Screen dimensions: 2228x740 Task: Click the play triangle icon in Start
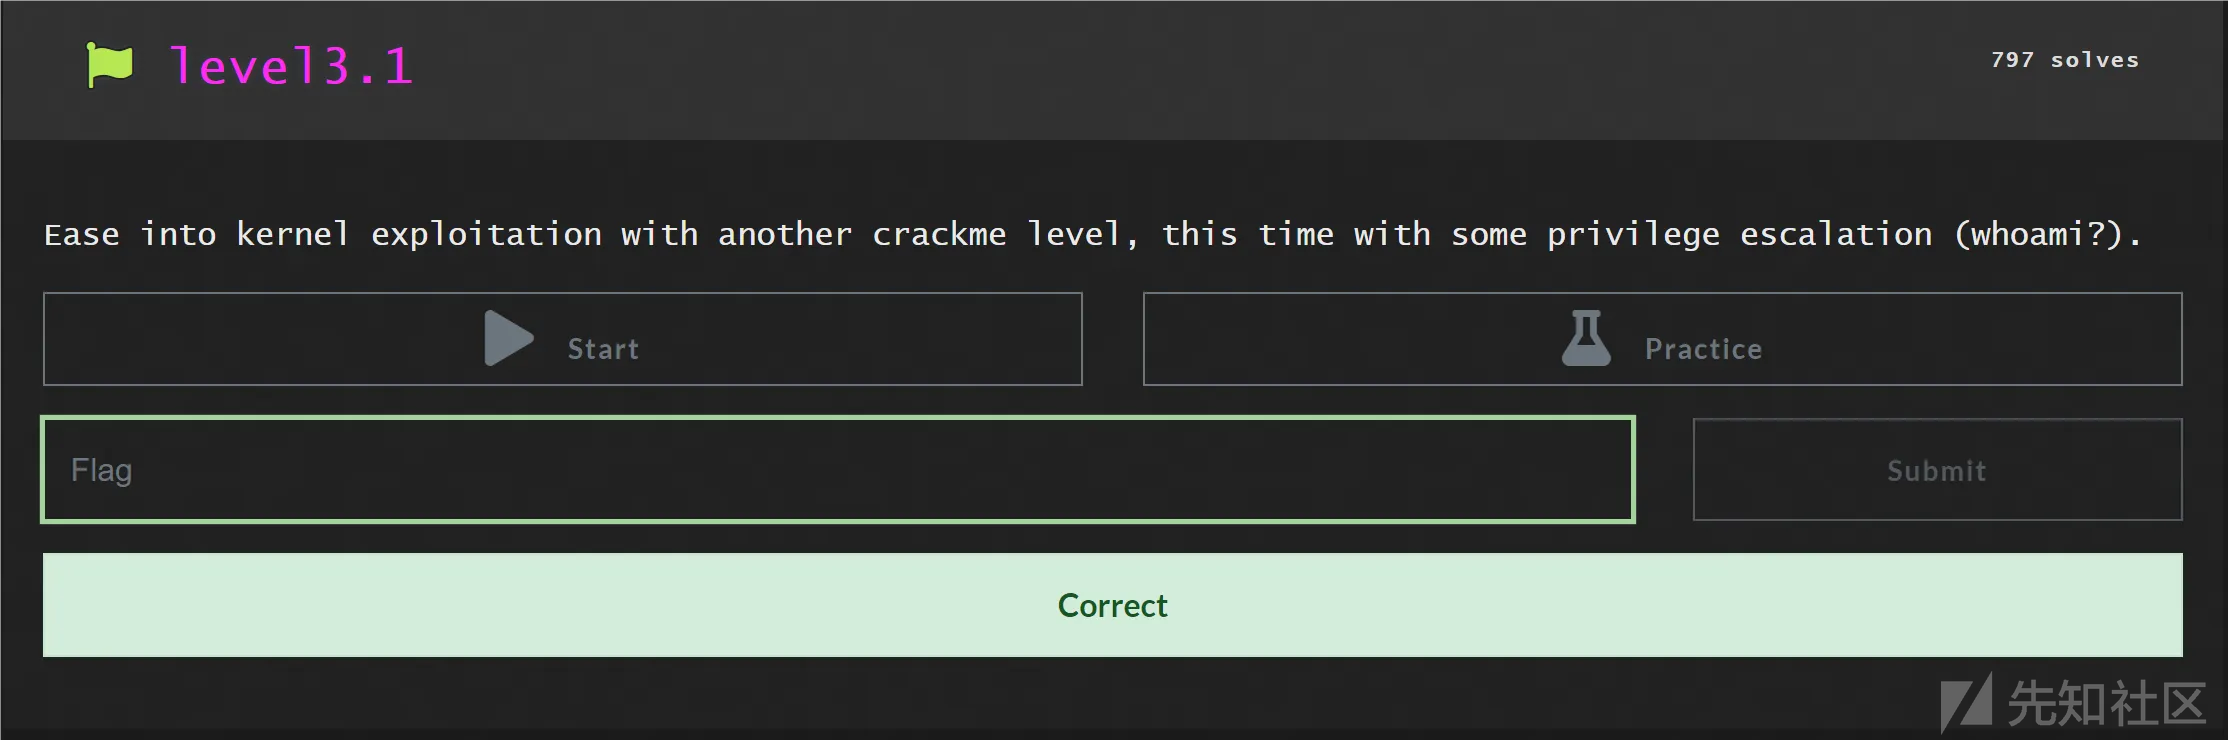coord(509,338)
